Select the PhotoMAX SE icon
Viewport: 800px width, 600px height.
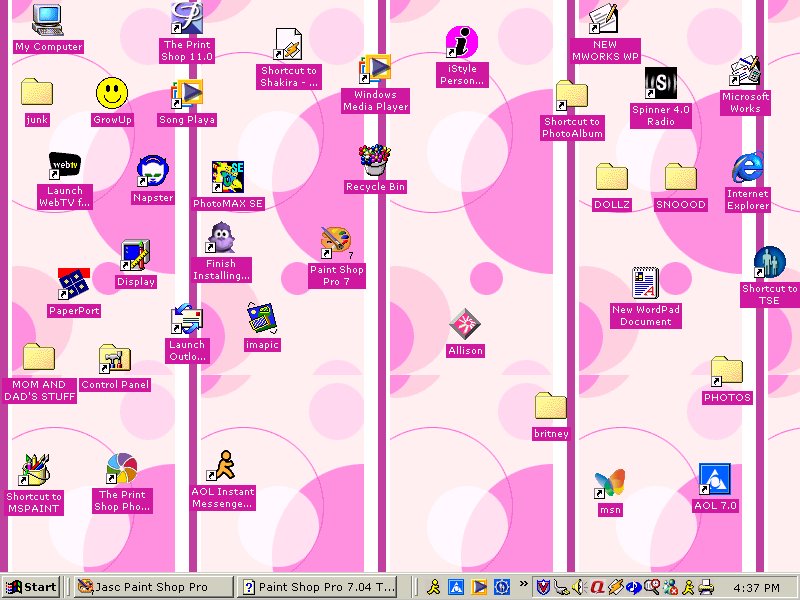point(228,177)
